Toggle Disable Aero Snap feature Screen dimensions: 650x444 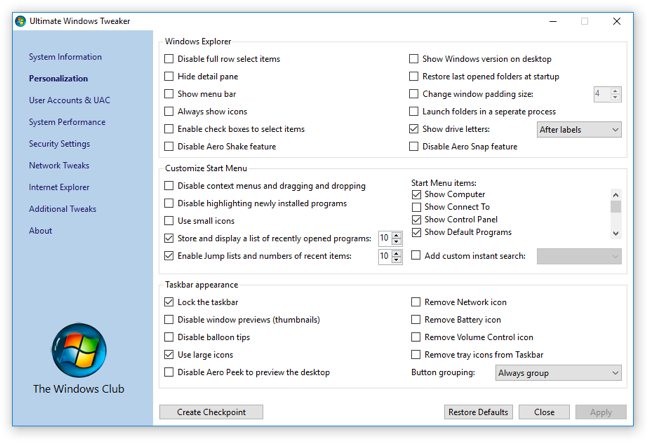414,146
